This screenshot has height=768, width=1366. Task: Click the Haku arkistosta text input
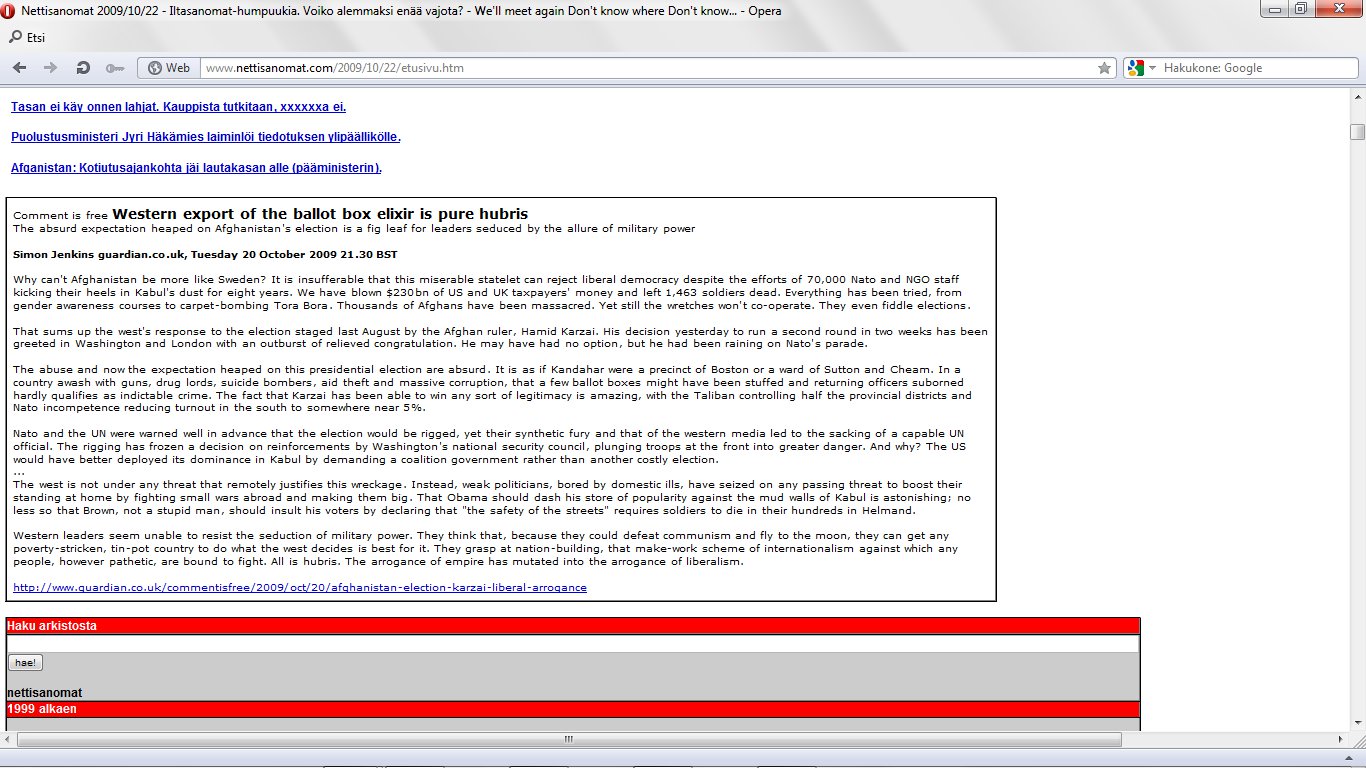click(572, 644)
